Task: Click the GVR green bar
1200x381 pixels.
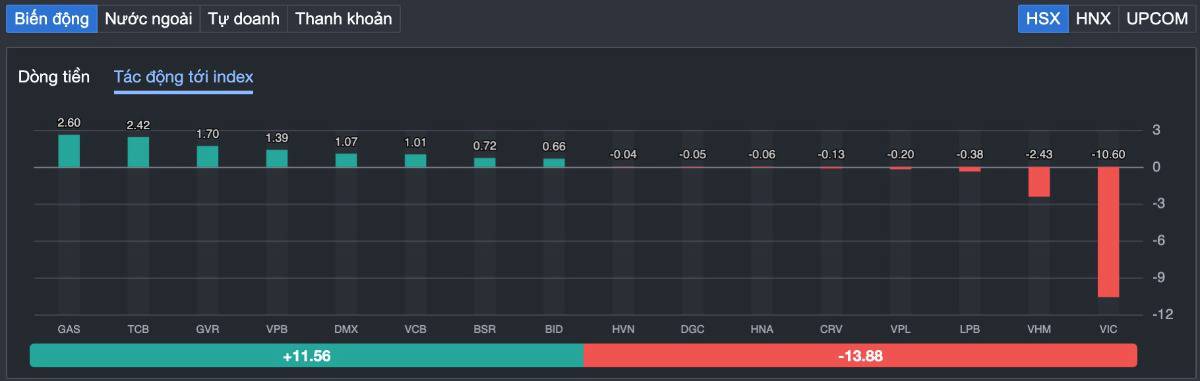Action: pyautogui.click(x=207, y=156)
